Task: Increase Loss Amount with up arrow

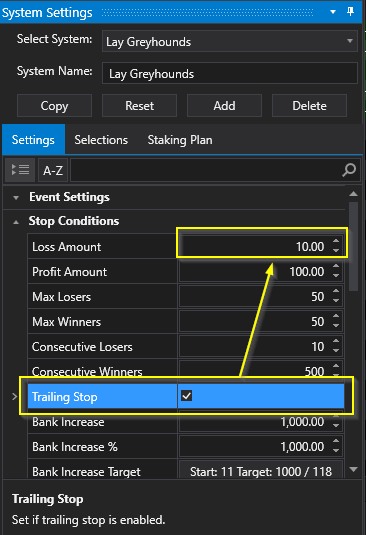Action: (x=336, y=241)
